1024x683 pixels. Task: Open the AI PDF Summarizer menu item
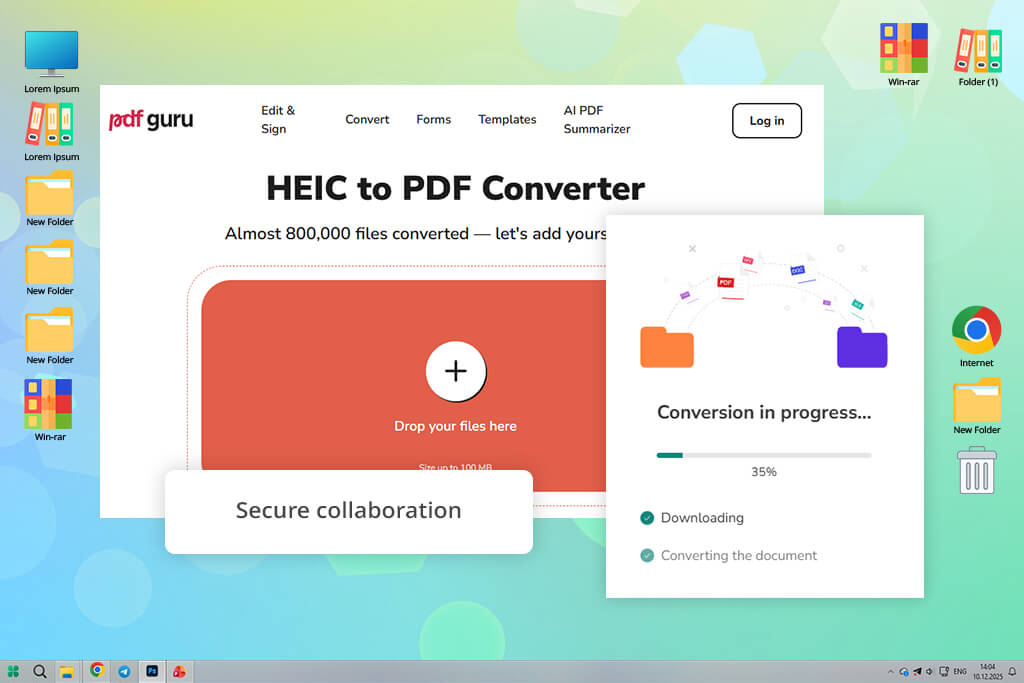click(597, 119)
